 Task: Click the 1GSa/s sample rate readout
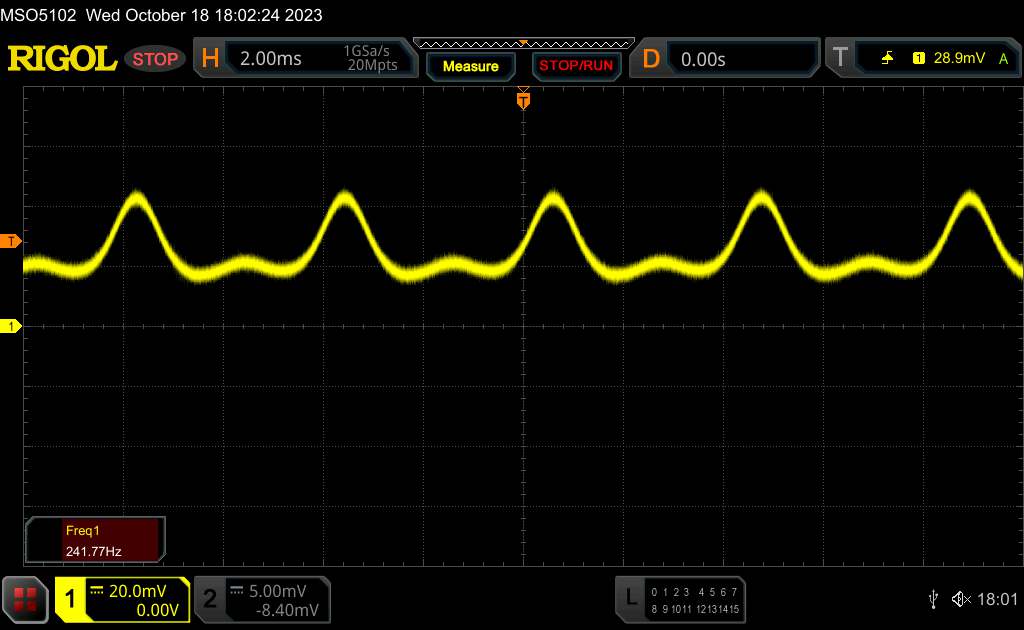tap(366, 51)
